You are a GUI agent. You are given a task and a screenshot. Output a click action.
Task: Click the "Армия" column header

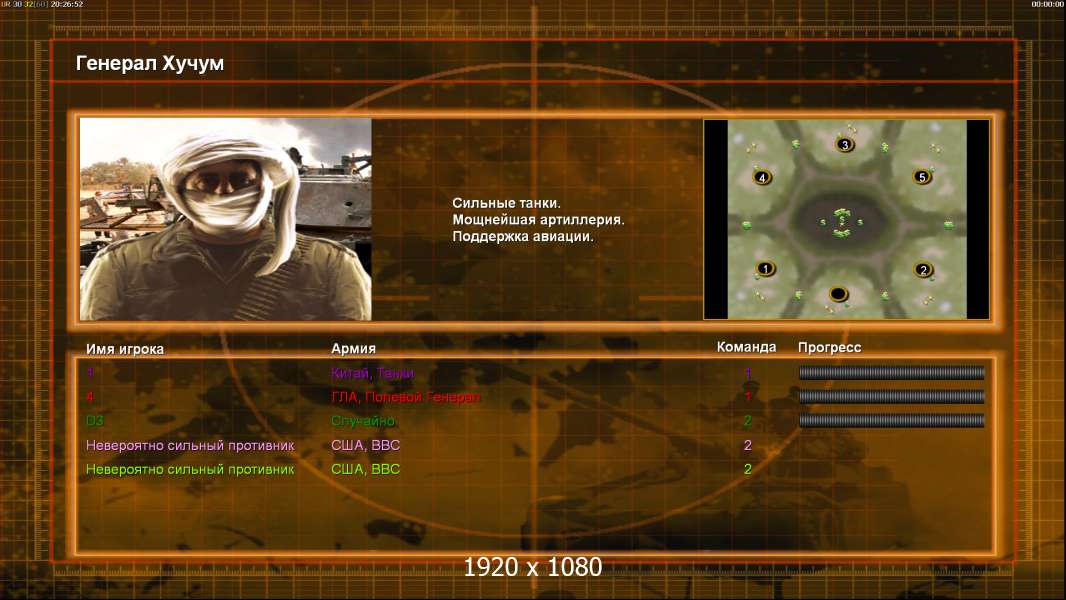(x=354, y=349)
